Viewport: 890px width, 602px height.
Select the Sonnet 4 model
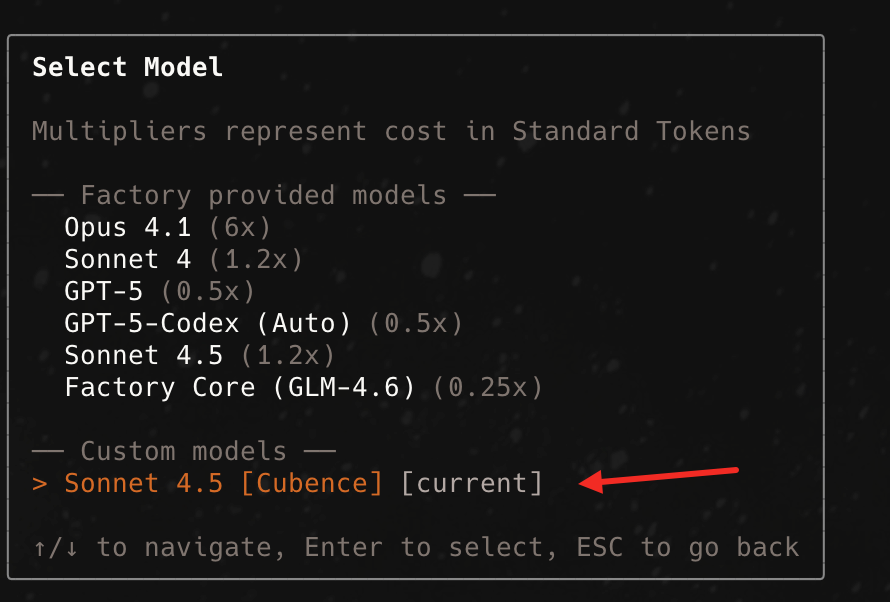126,259
